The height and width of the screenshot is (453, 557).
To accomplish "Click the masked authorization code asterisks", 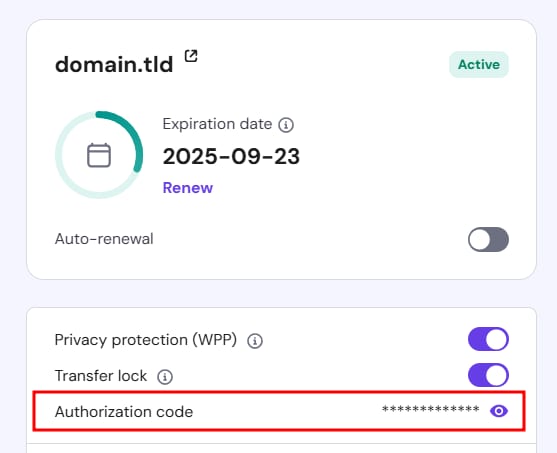I will [x=431, y=409].
